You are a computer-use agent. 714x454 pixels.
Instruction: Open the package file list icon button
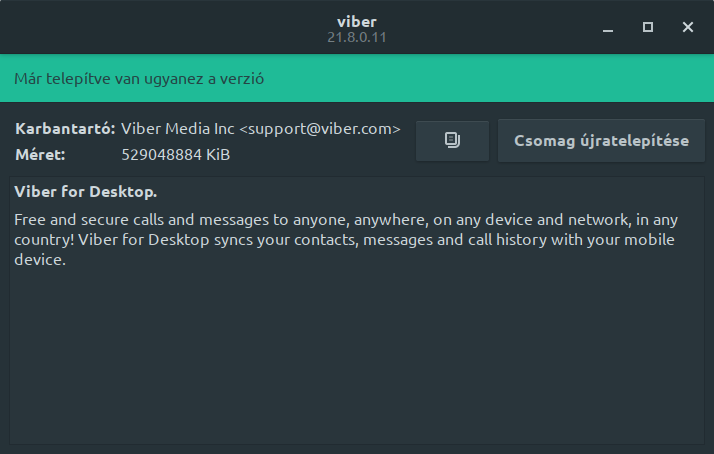(x=452, y=141)
